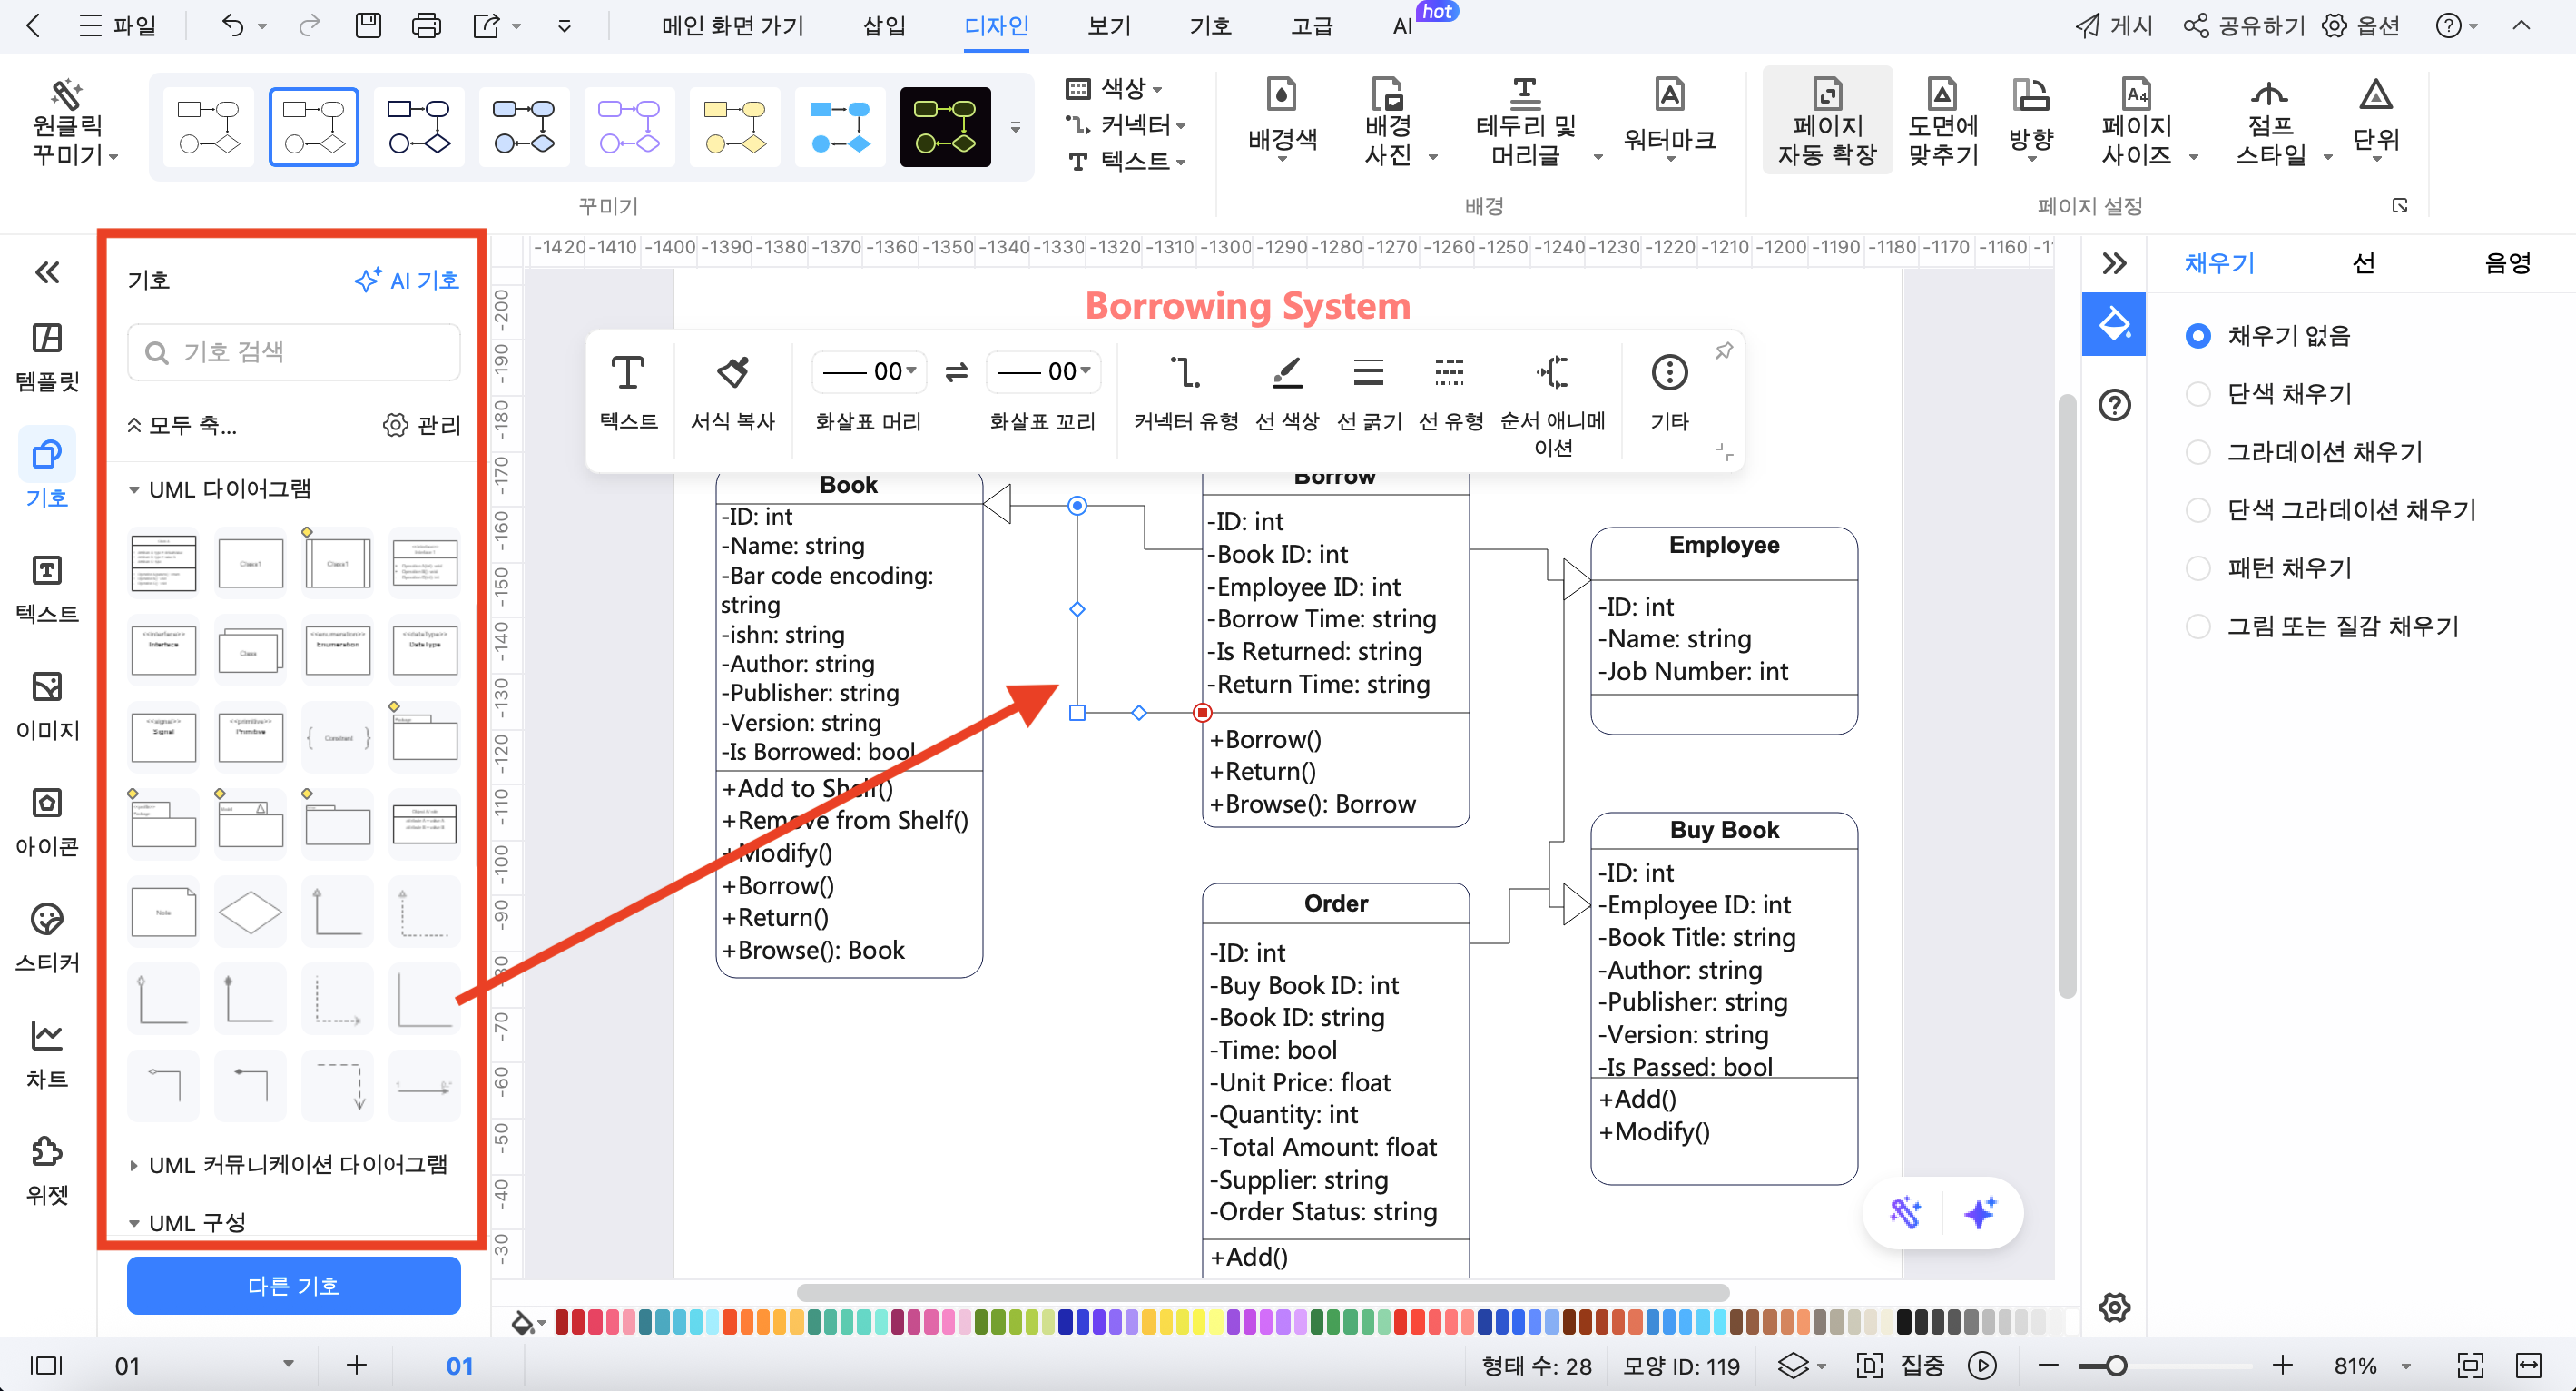This screenshot has width=2576, height=1391.
Task: Open the 화살표 머리 arrow head dropdown
Action: click(869, 371)
